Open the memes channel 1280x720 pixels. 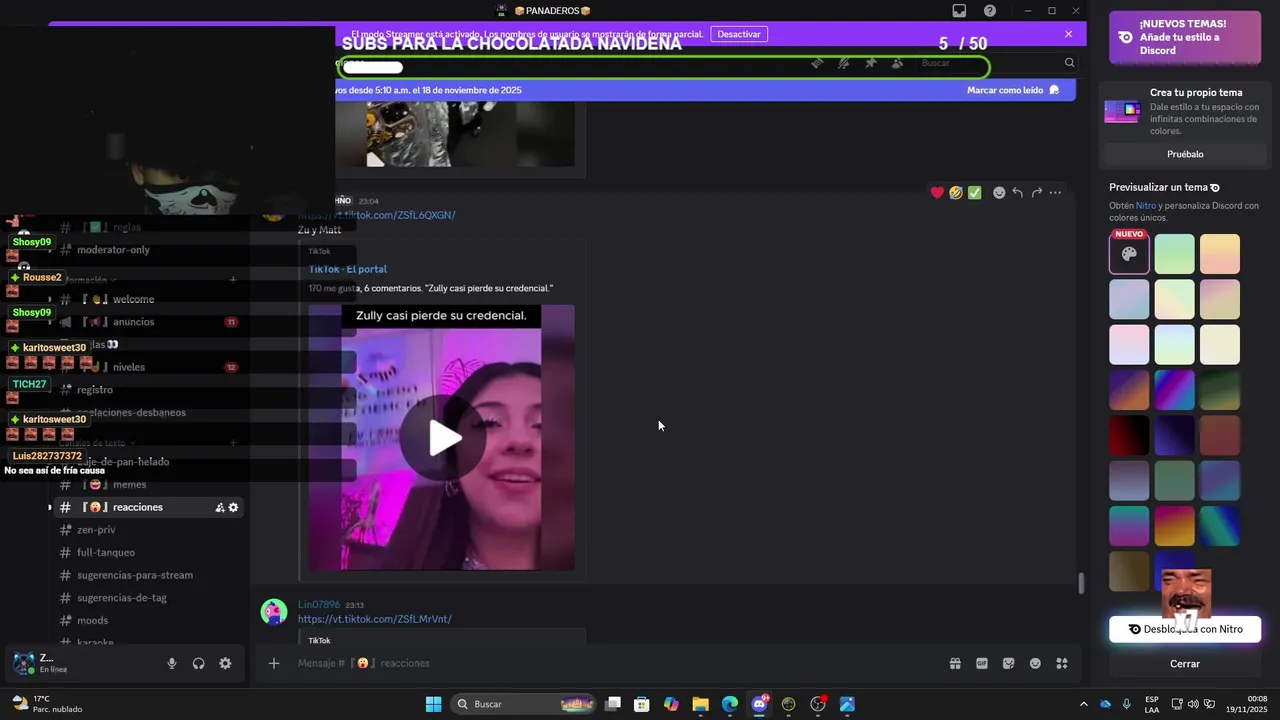coord(129,485)
